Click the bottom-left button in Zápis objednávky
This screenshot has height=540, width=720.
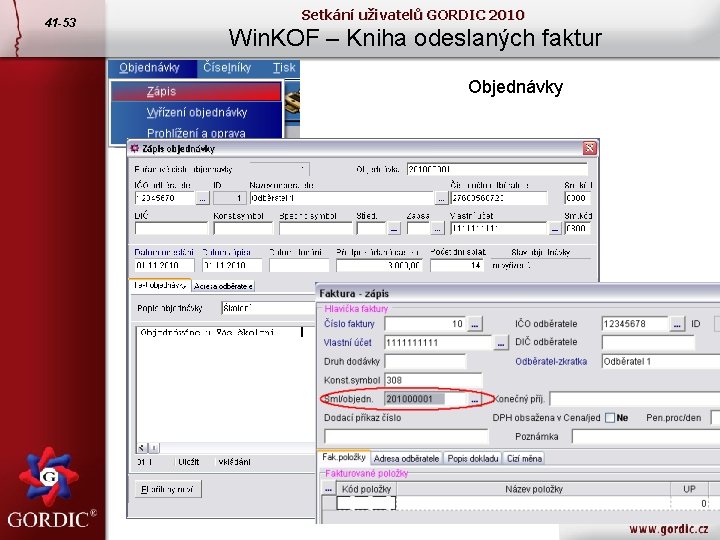168,489
